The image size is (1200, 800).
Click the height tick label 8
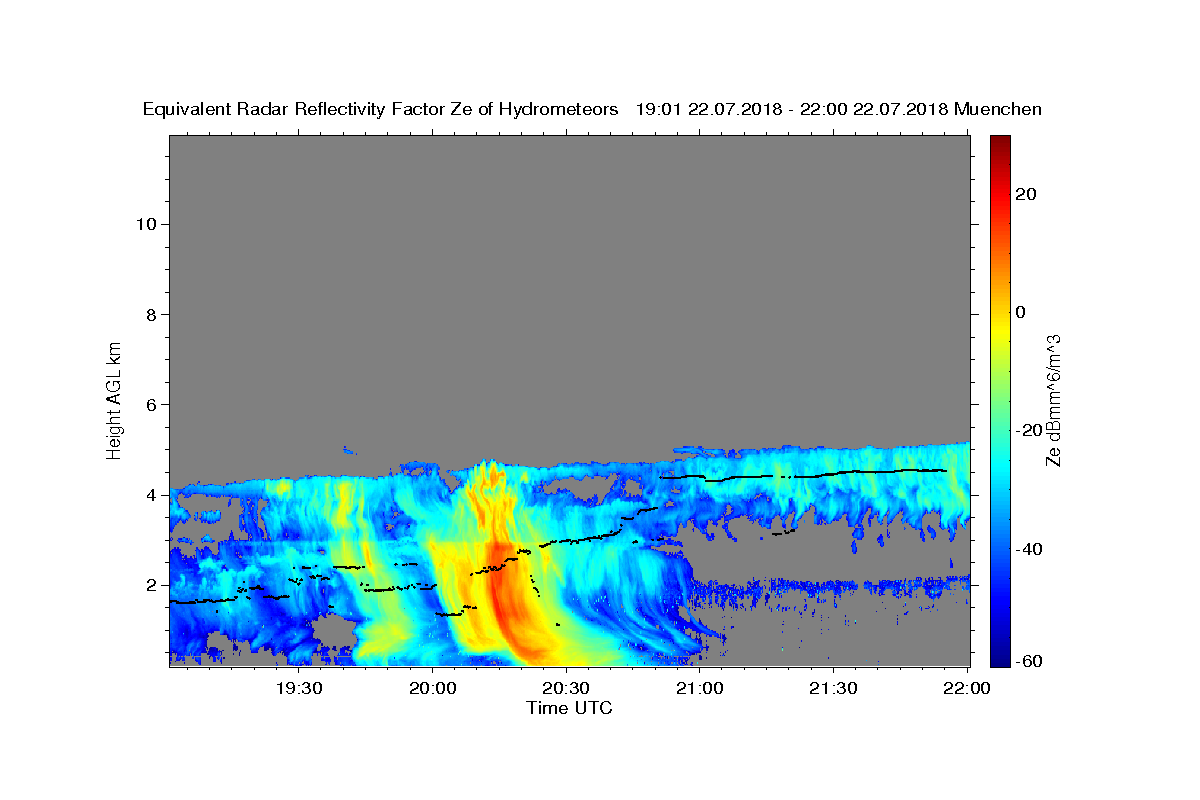point(154,314)
